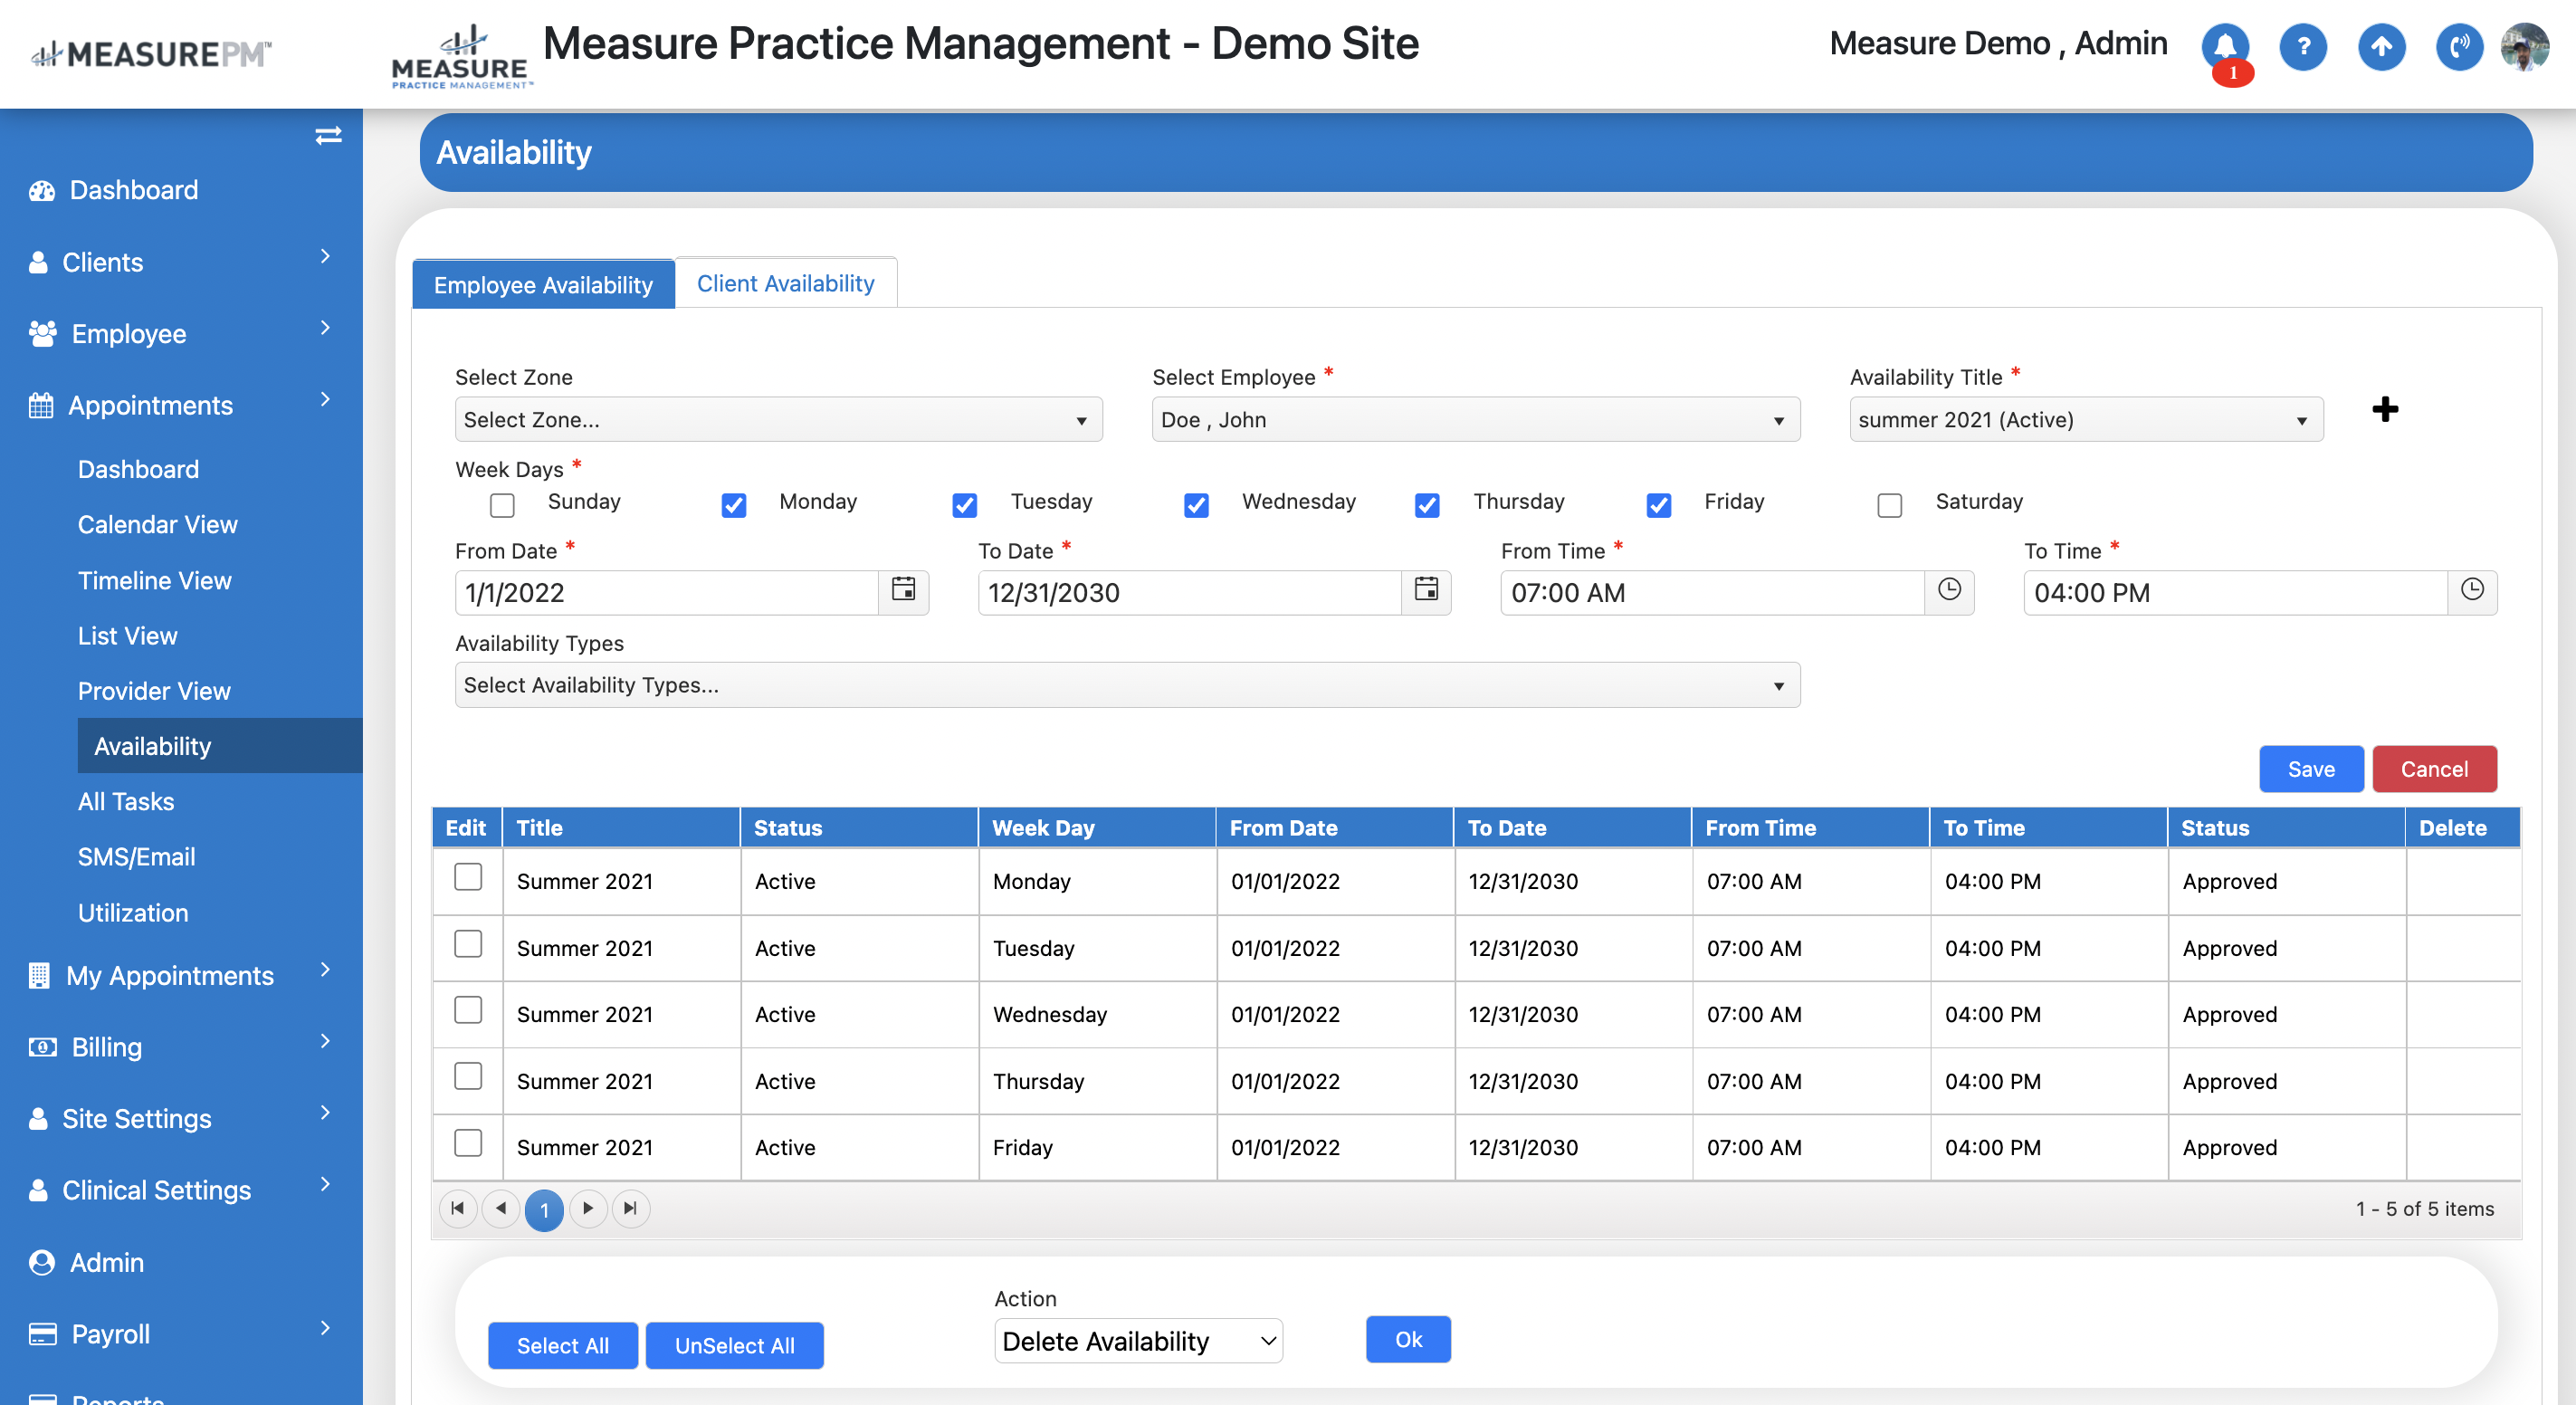Open the Availability Types dropdown
The image size is (2576, 1405).
(1127, 686)
